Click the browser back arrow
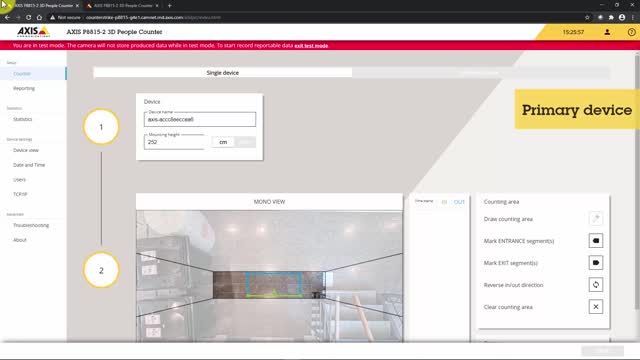 [x=7, y=17]
